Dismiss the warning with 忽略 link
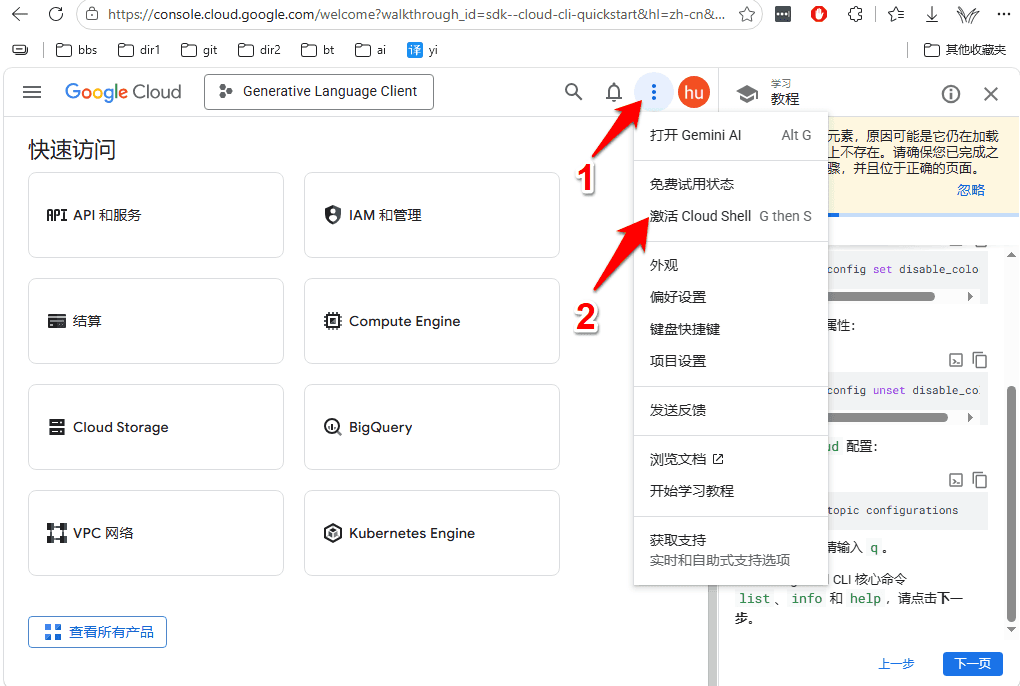This screenshot has height=686, width=1020. (x=971, y=190)
